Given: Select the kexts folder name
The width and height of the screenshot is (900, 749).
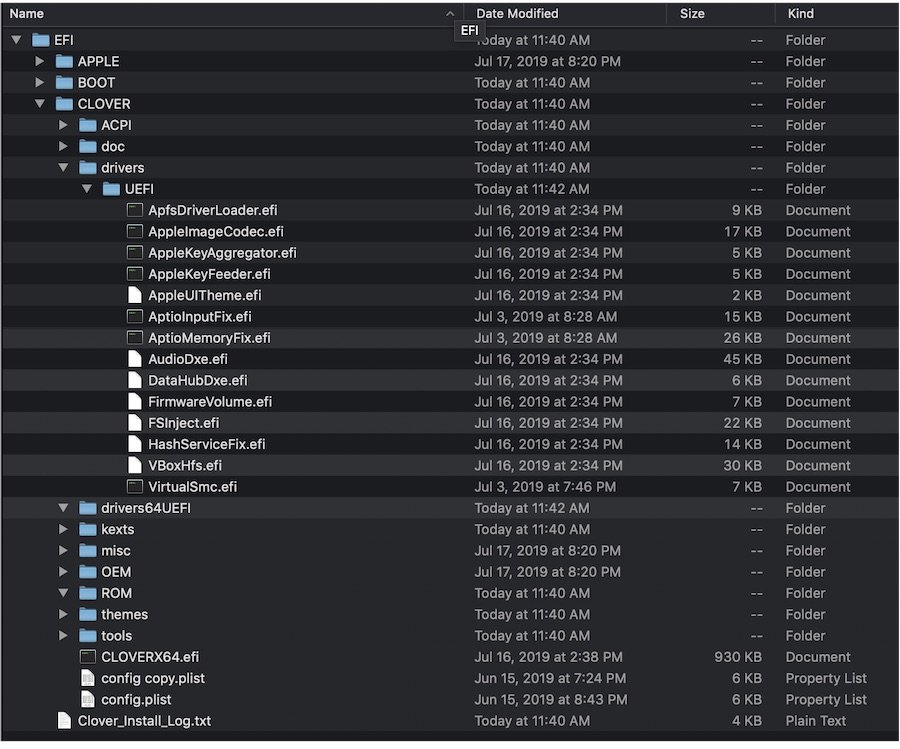Looking at the screenshot, I should pos(118,529).
